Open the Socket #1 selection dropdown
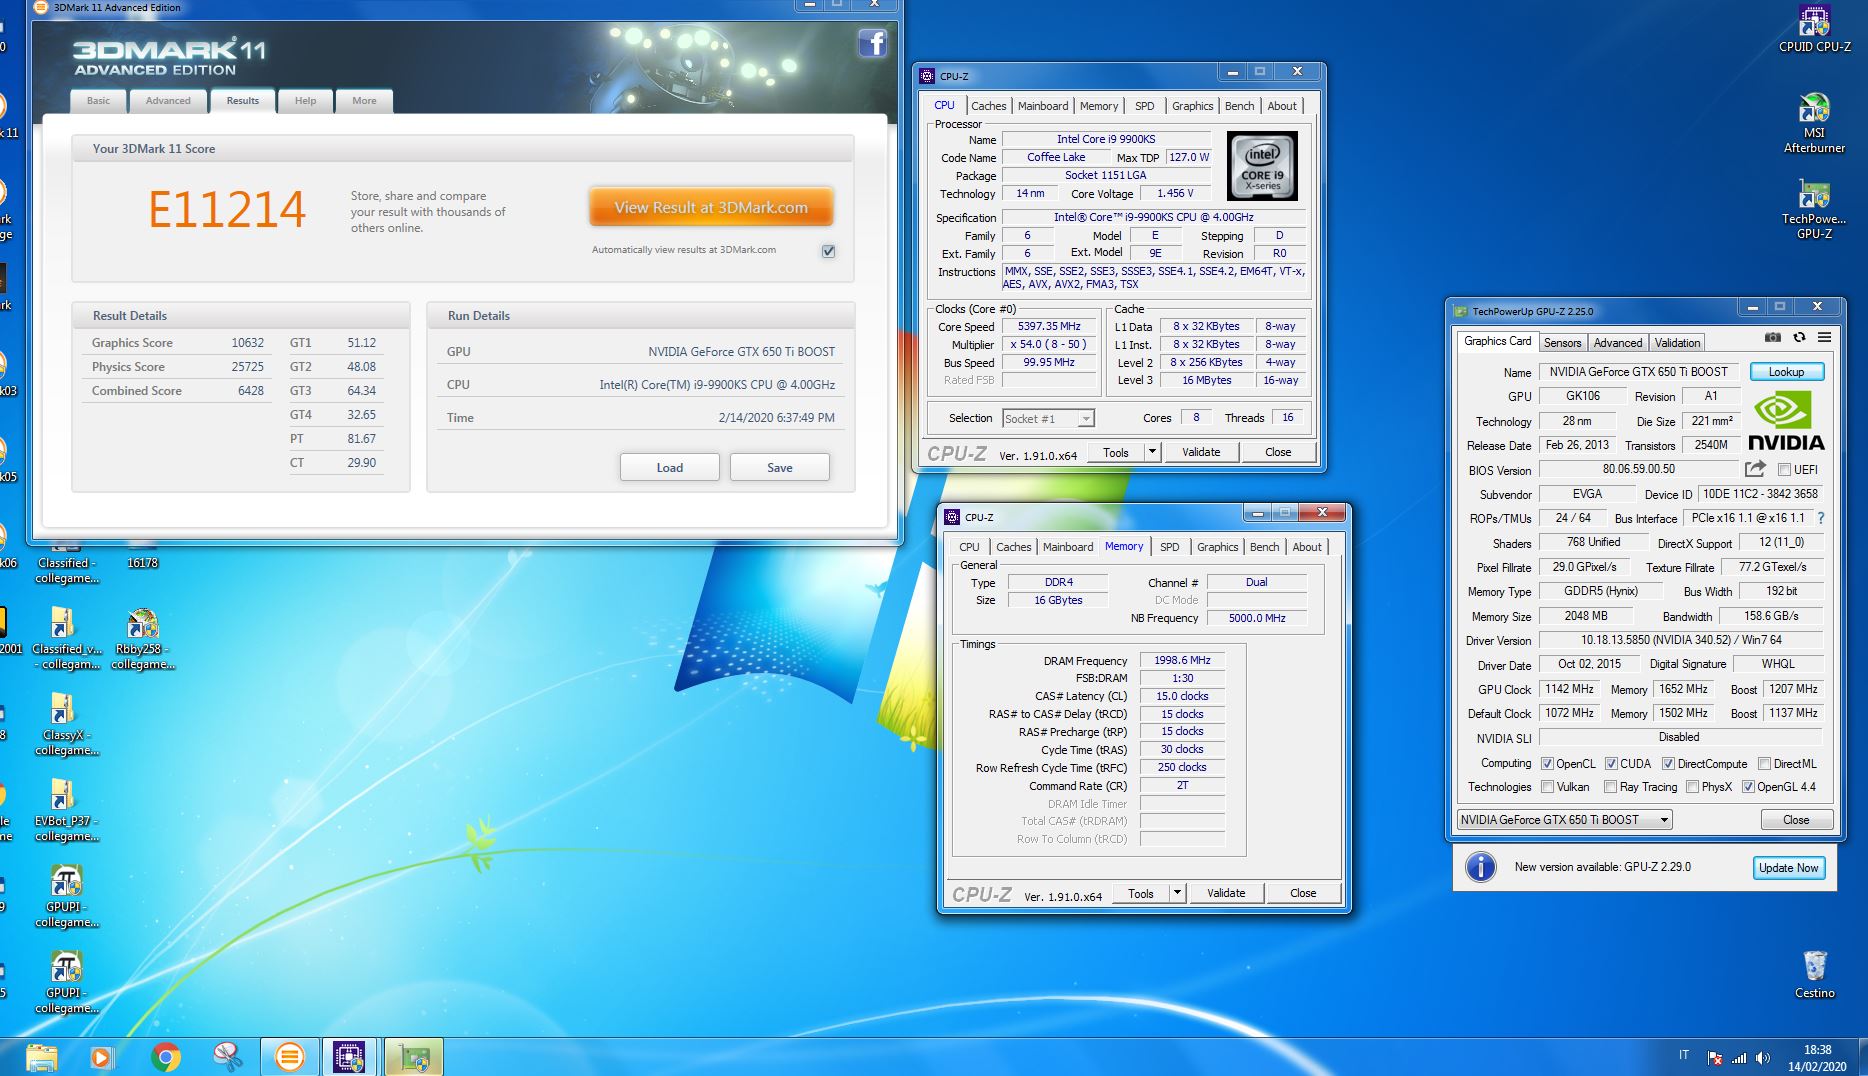 coord(1048,418)
